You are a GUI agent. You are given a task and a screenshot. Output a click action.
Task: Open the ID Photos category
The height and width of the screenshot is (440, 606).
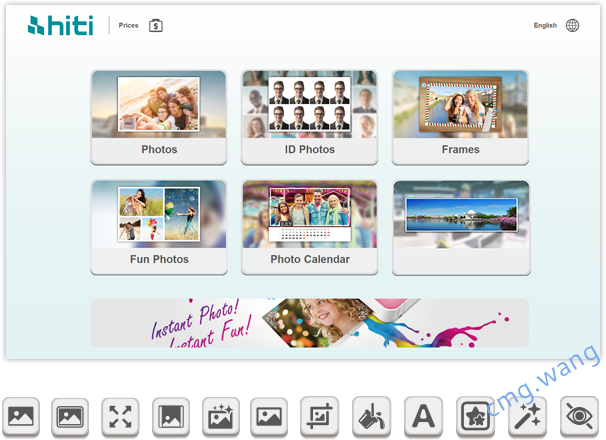[x=309, y=117]
